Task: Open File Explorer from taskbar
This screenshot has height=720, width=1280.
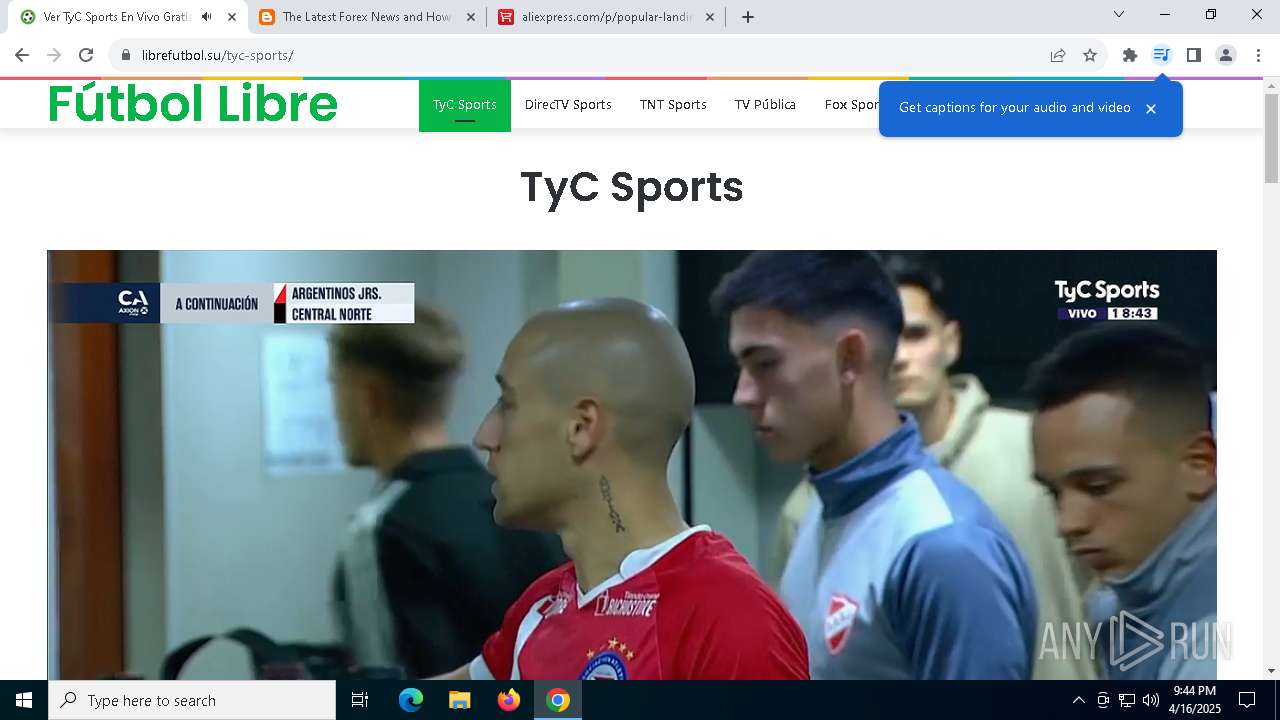Action: 459,700
